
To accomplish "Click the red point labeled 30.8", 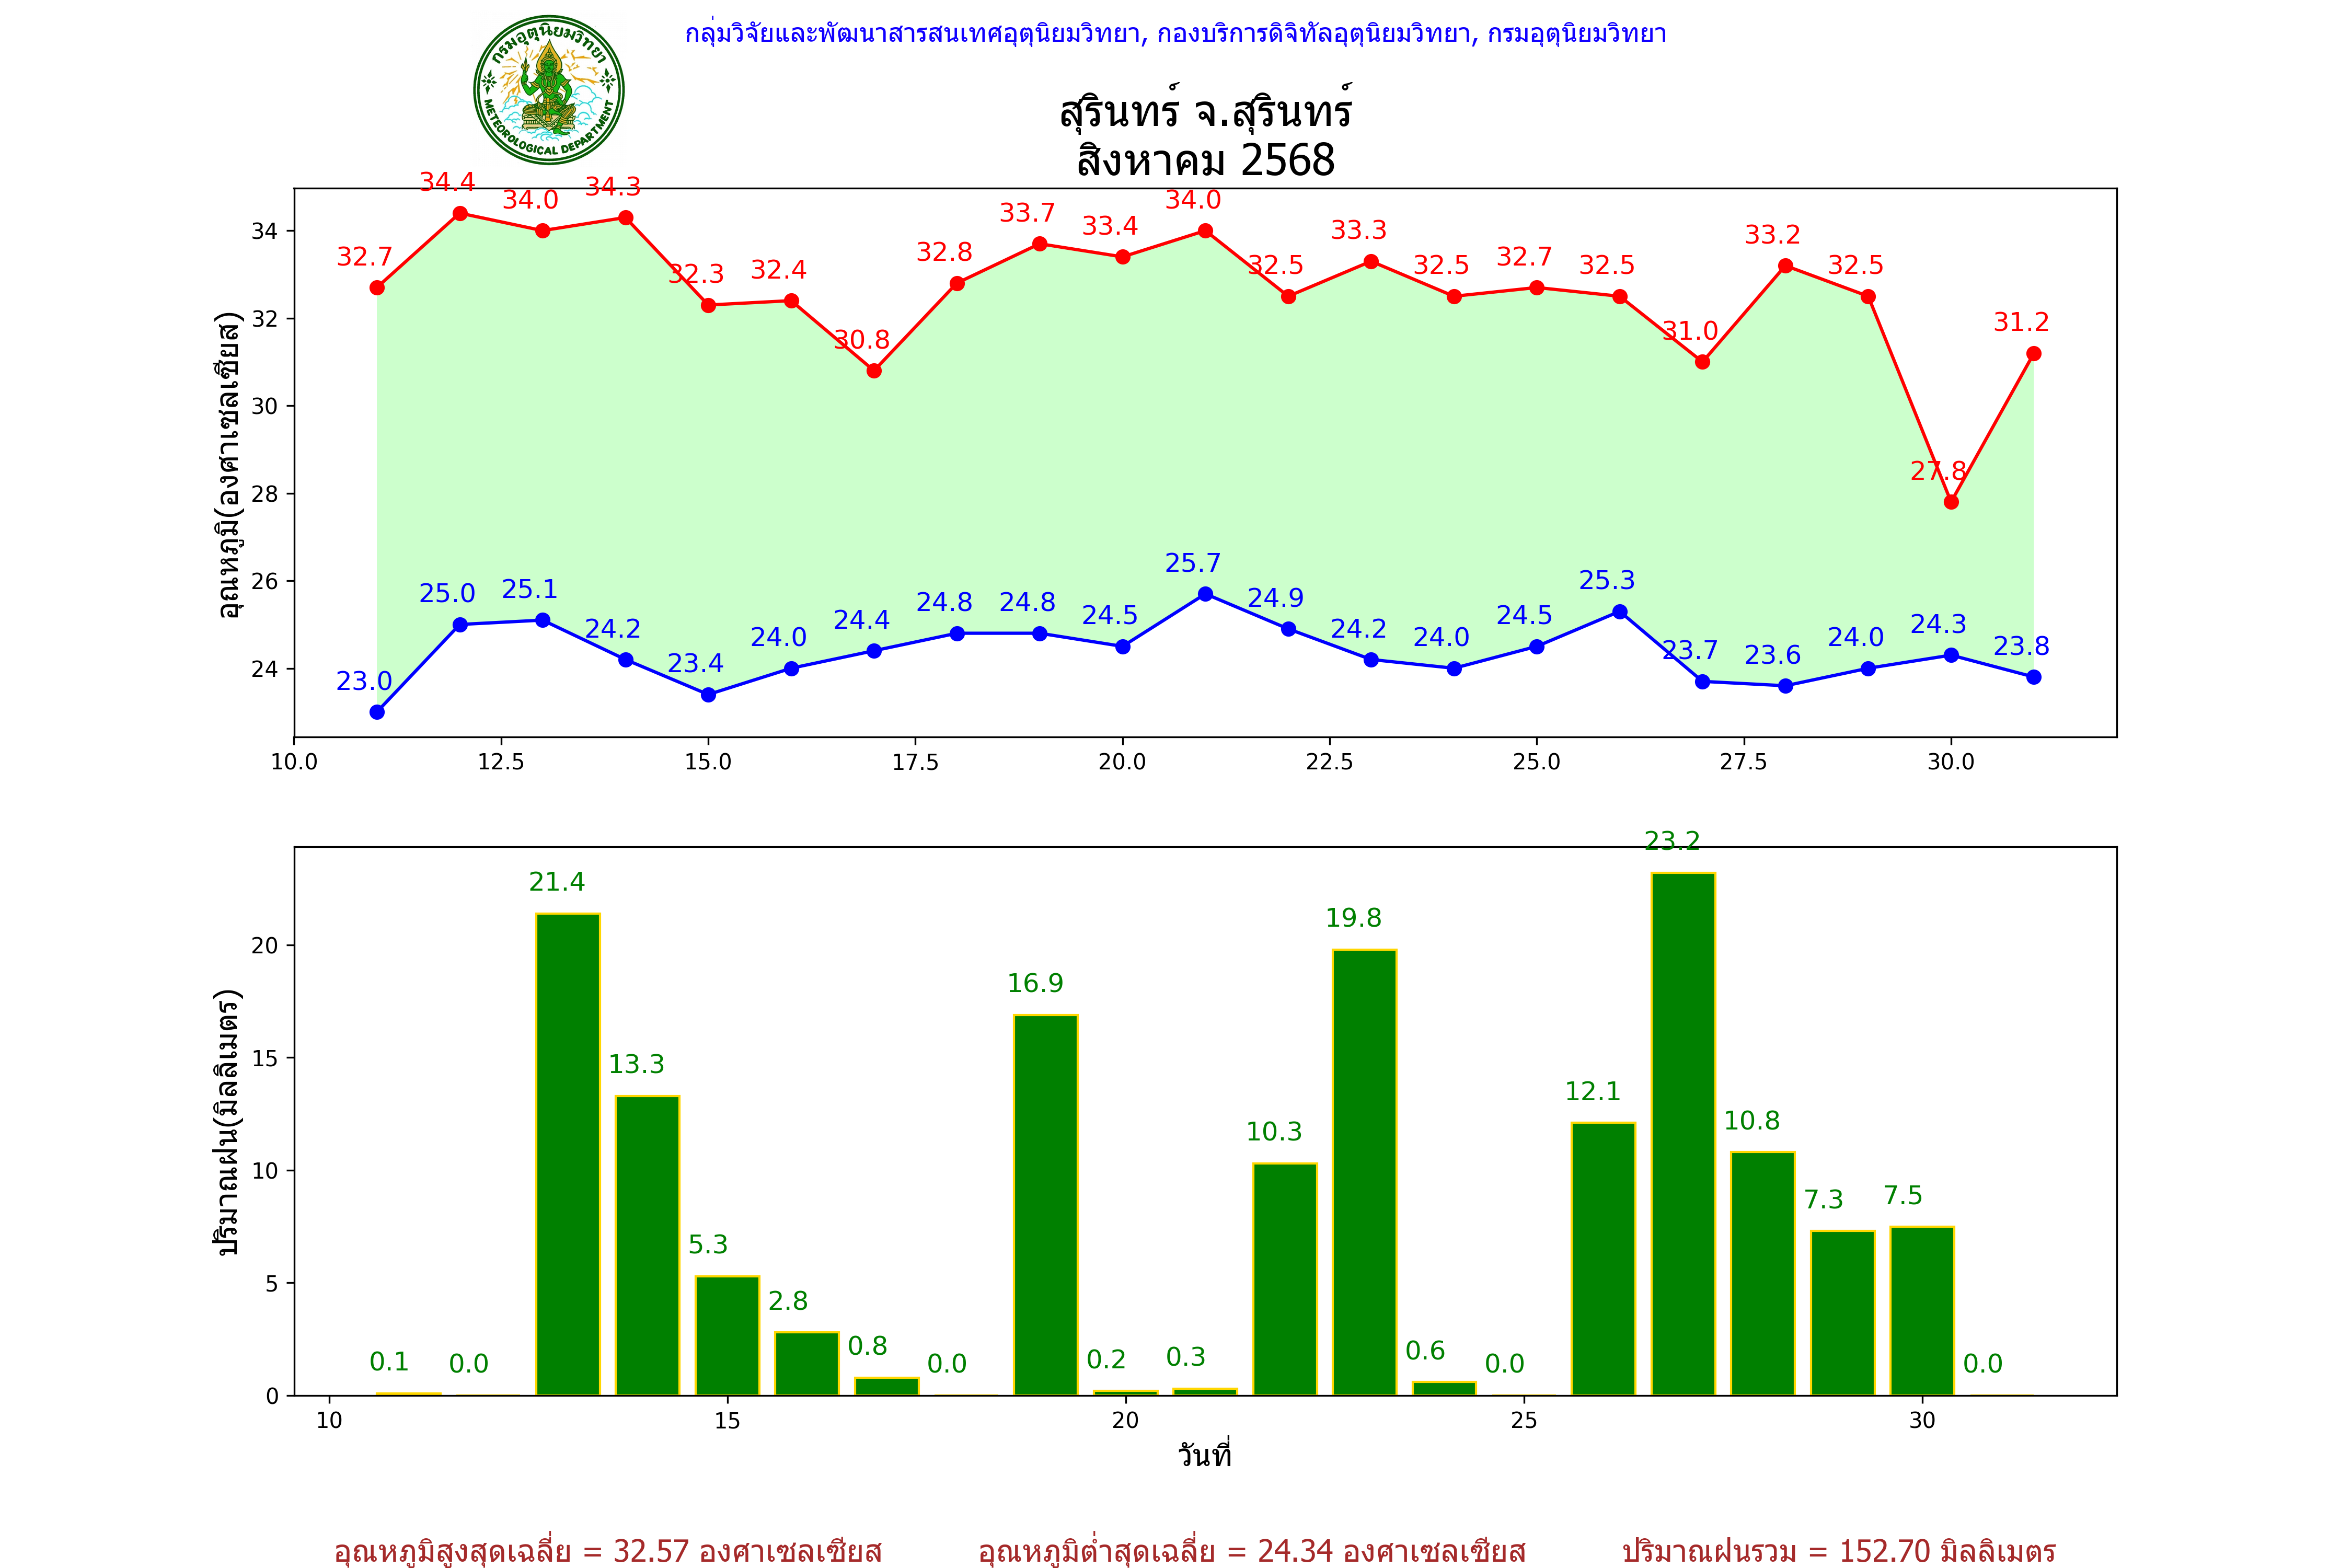I will (x=874, y=371).
